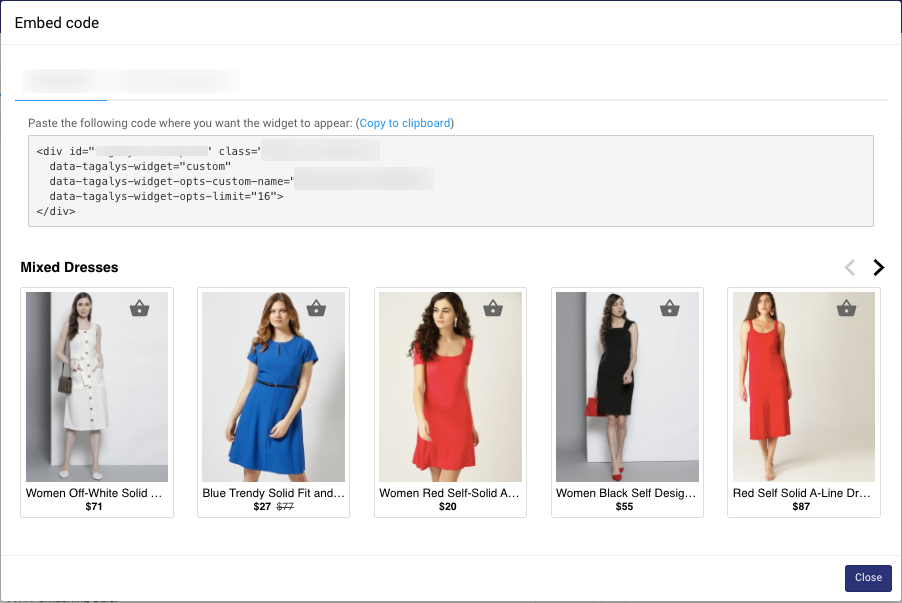Click the 'Embed code' dialog title
Image resolution: width=902 pixels, height=603 pixels.
57,23
